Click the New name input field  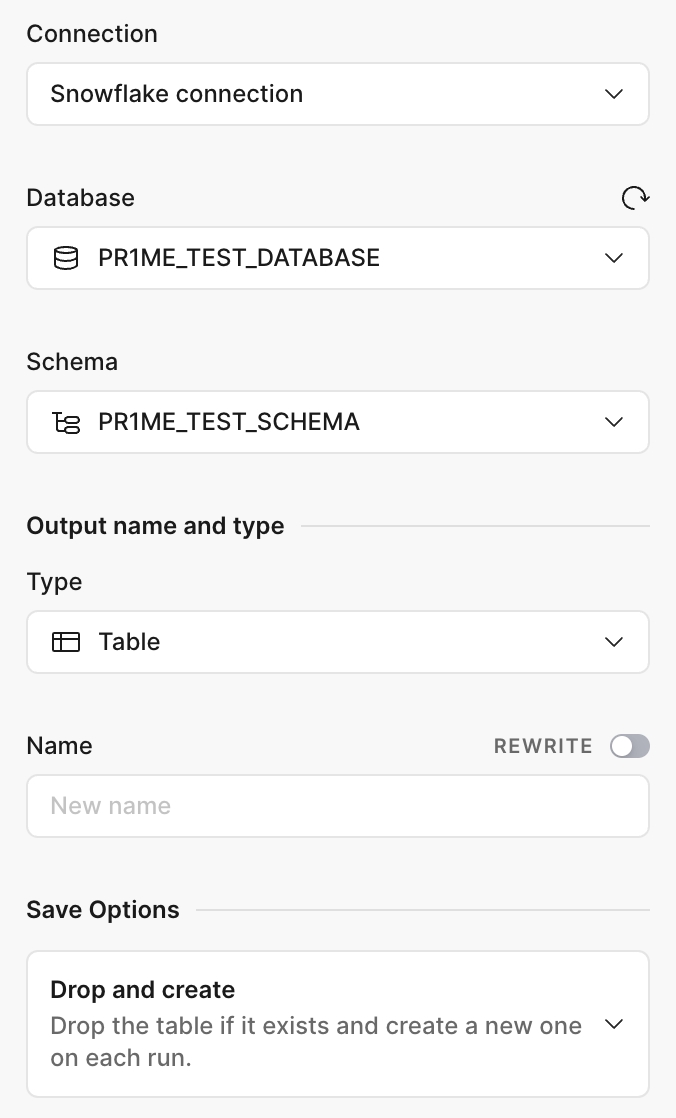337,806
